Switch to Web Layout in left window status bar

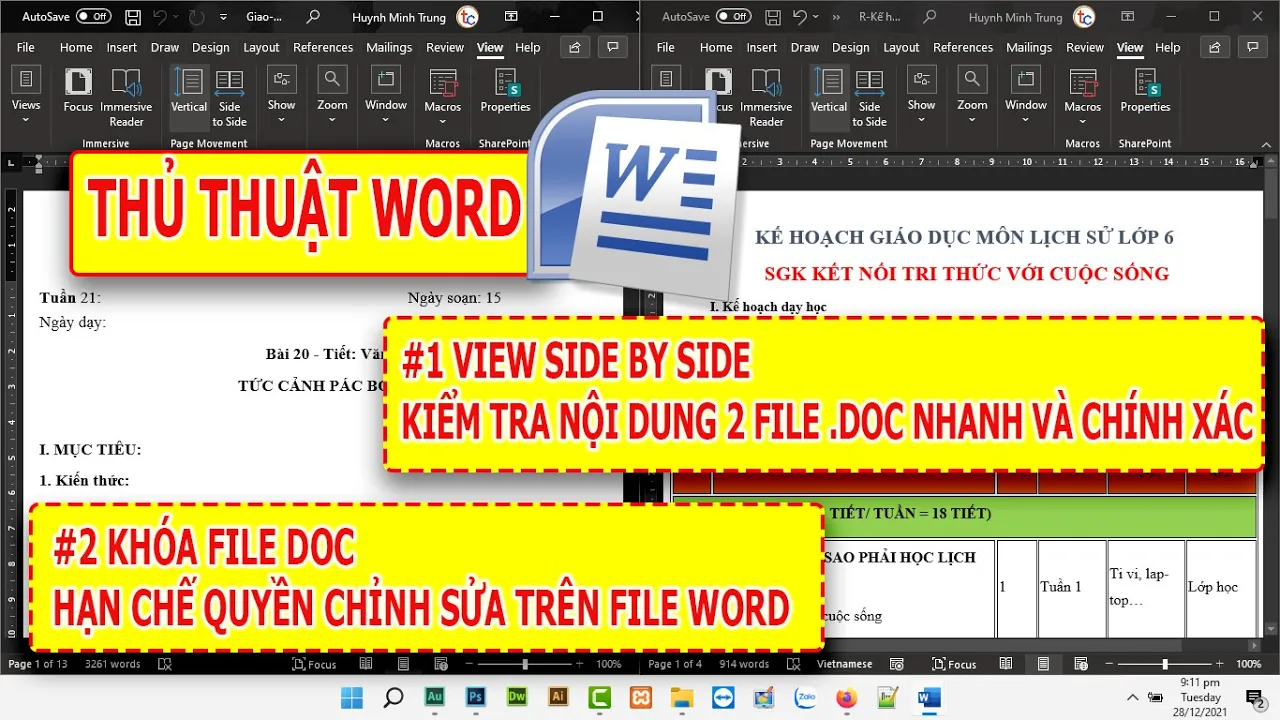[440, 664]
